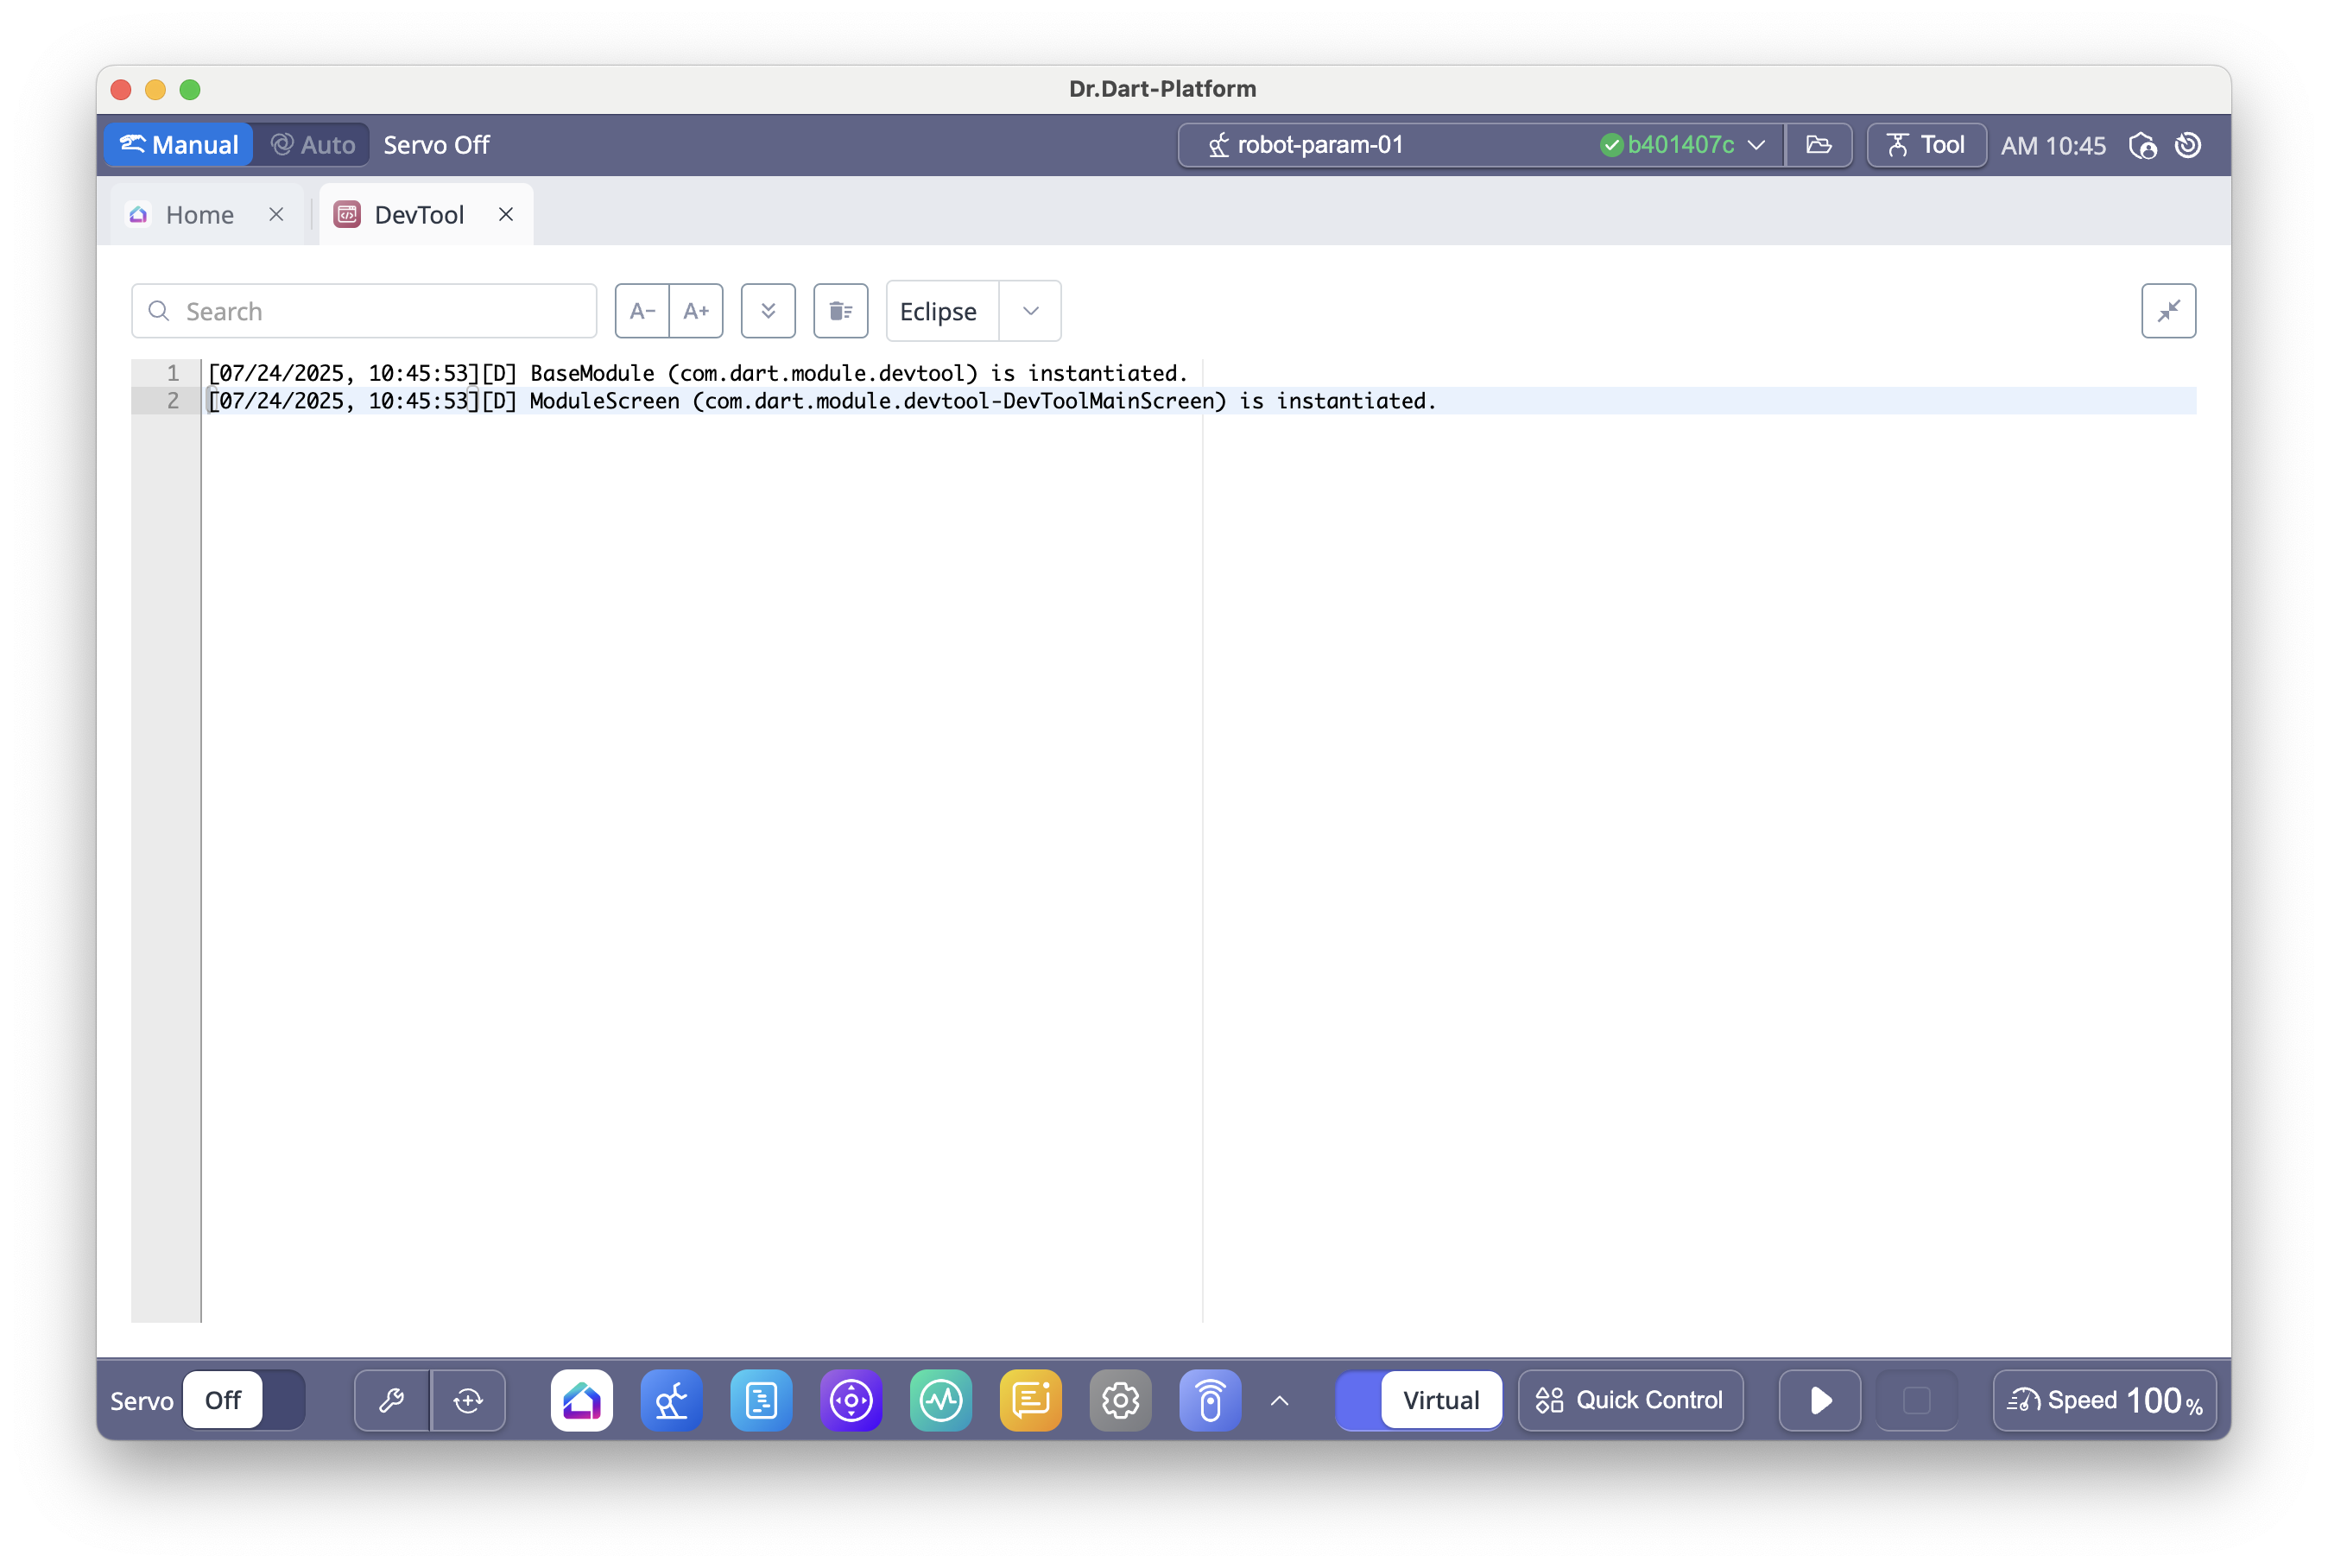Select the DevTool tab
Screen dimensions: 2328x1568
(x=418, y=215)
